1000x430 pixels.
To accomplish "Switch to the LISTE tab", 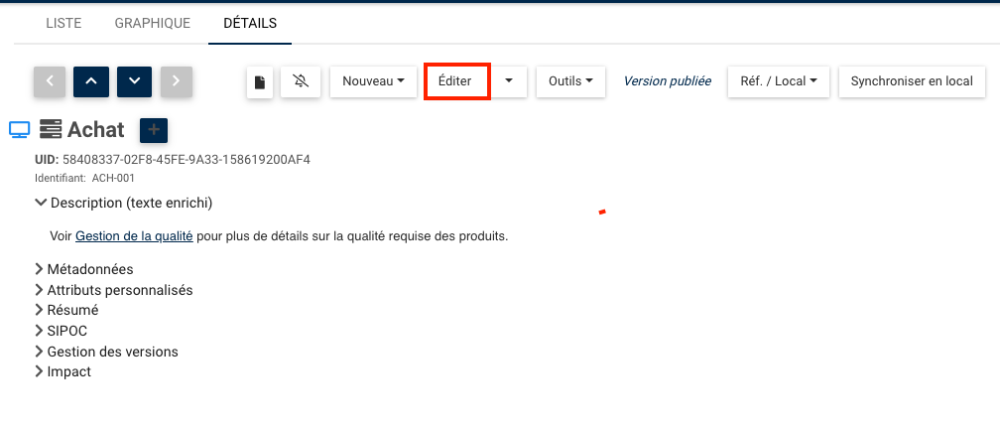I will click(63, 24).
